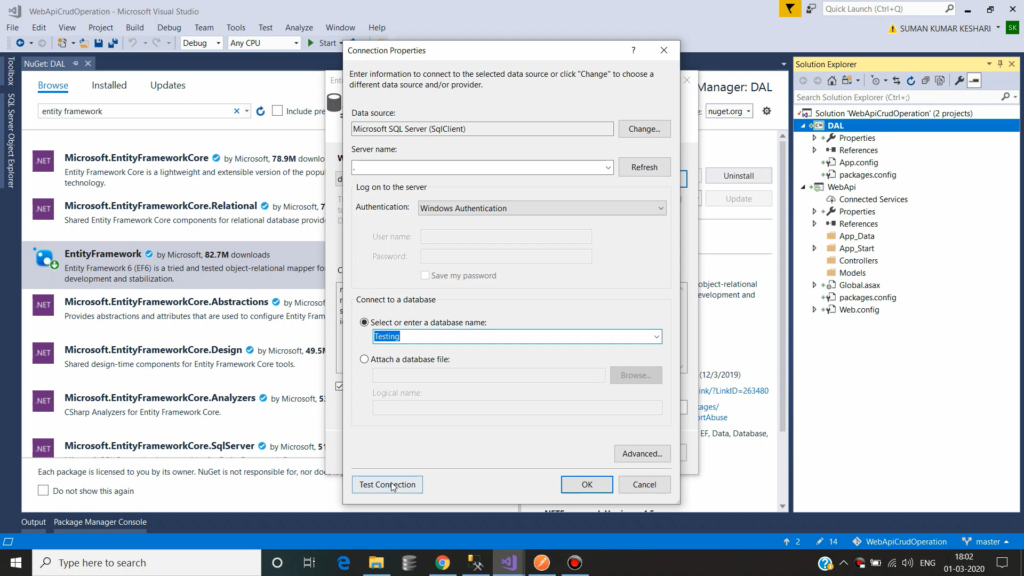
Task: Click the notifications filter flag icon
Action: coord(790,8)
